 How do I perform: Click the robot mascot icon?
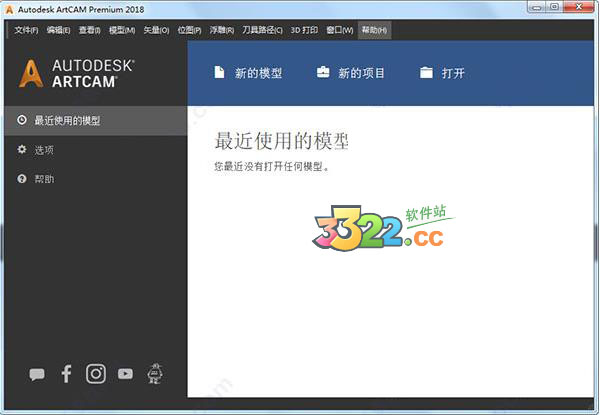[x=155, y=373]
